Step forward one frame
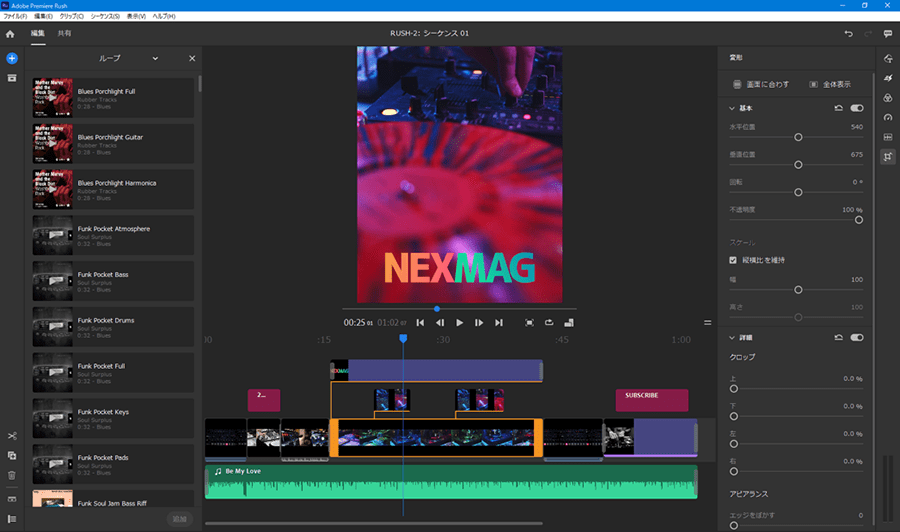The image size is (900, 532). [479, 323]
